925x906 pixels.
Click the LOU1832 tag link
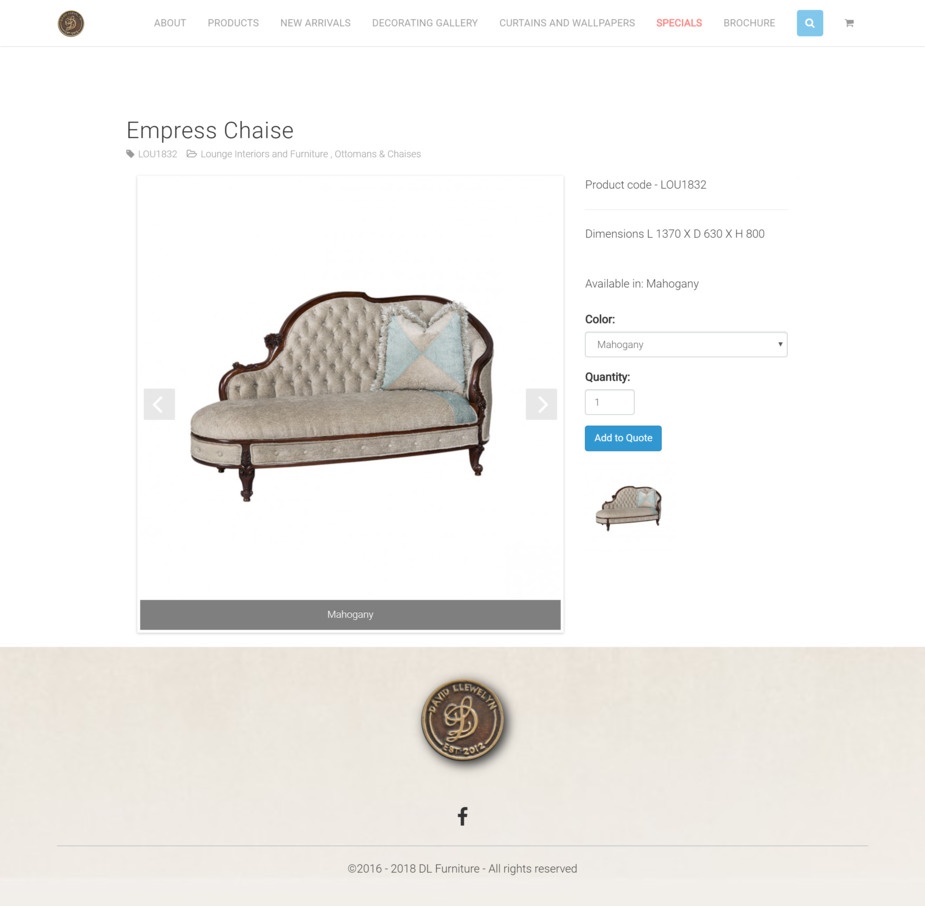coord(158,154)
